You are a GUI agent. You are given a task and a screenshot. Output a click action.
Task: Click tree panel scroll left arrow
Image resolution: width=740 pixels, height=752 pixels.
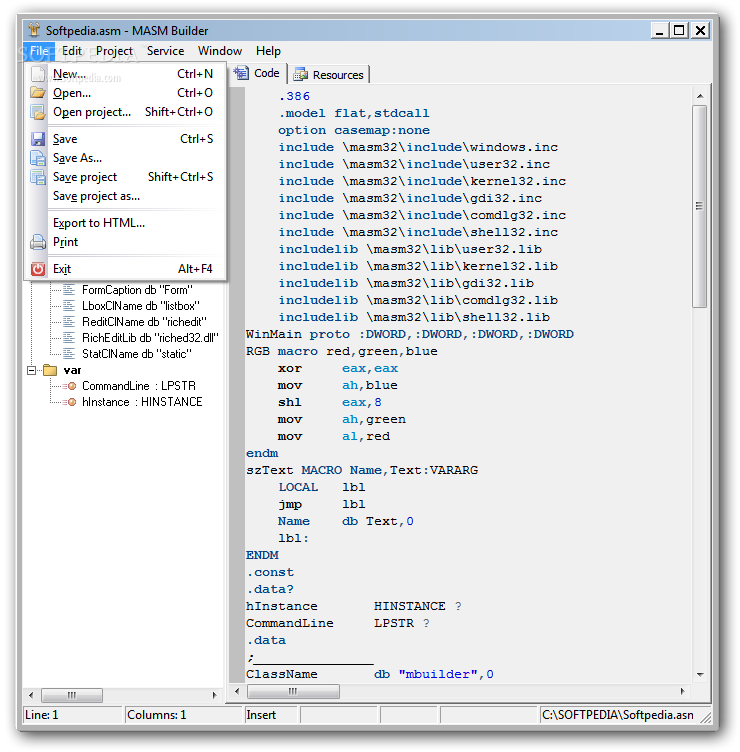[31, 695]
